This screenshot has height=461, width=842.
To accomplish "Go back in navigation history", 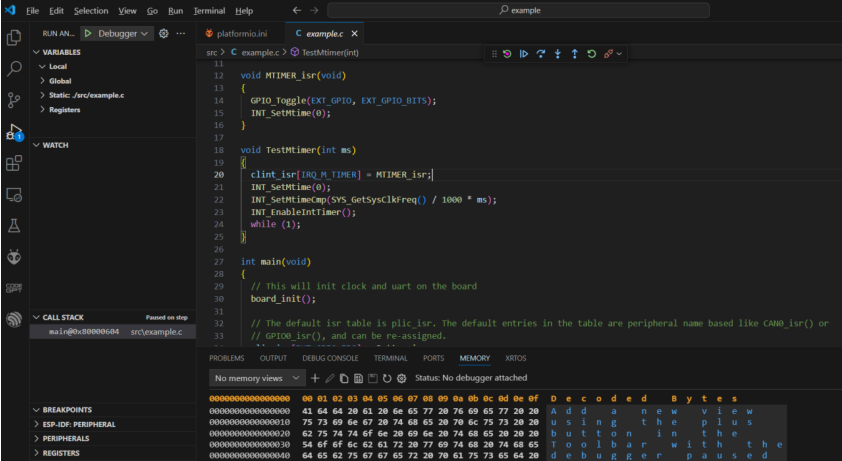I will point(297,10).
